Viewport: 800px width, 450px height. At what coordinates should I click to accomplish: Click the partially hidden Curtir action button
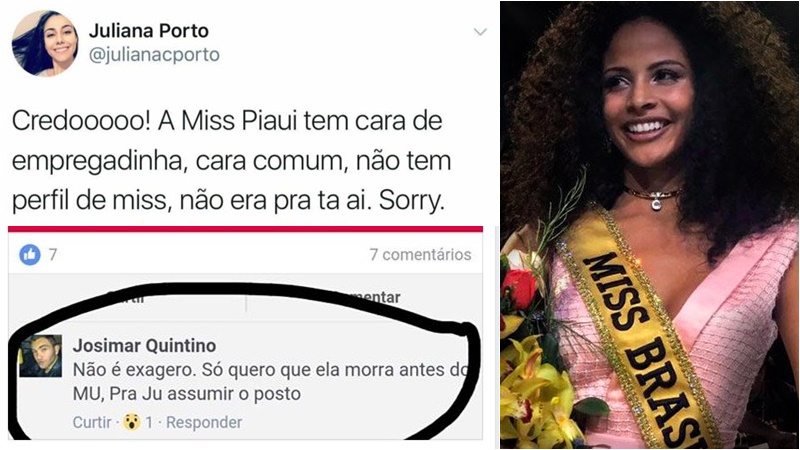[x=126, y=297]
